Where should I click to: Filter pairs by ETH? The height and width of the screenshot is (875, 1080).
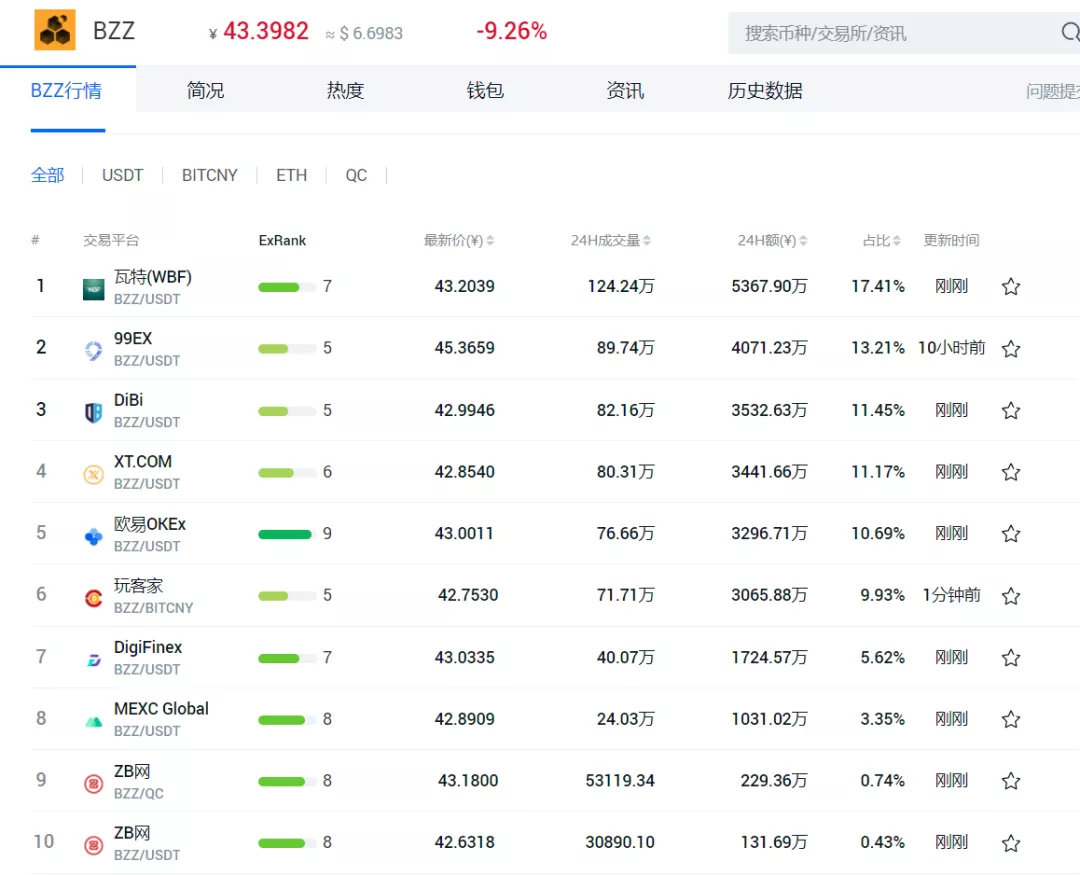pos(291,175)
